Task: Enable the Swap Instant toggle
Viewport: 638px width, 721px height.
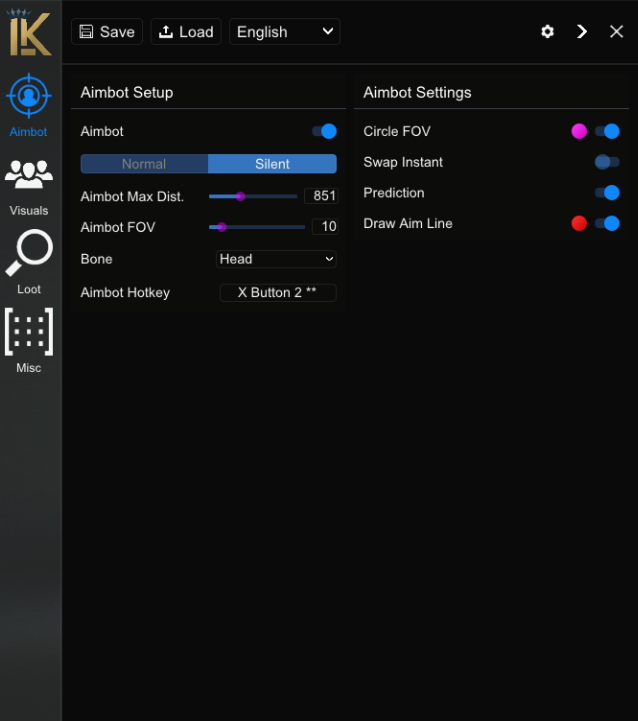Action: click(x=607, y=162)
